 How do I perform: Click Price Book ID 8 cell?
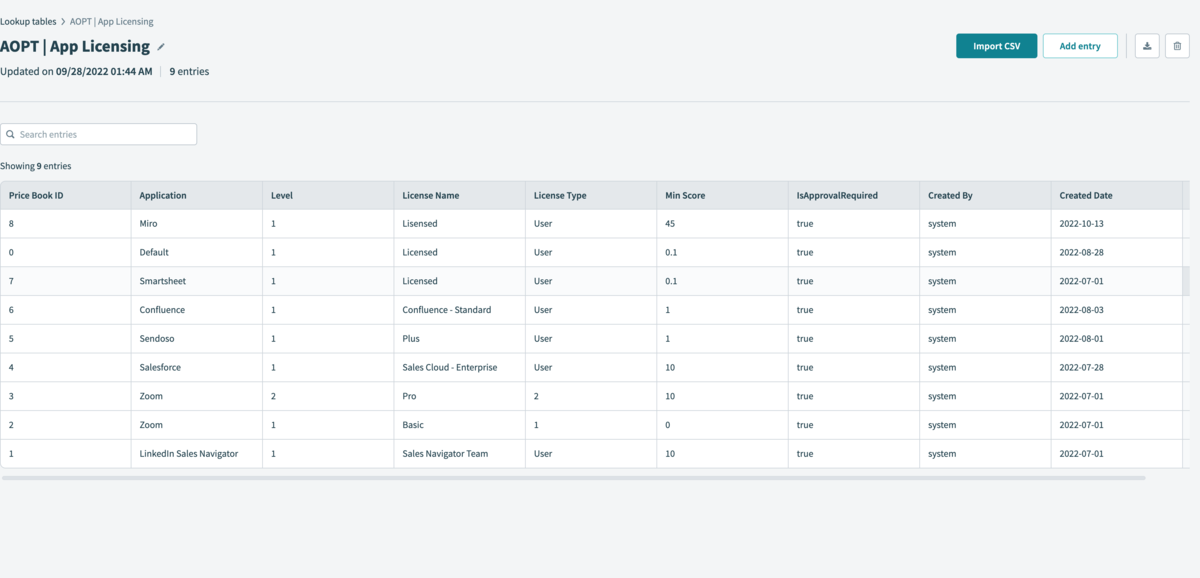coord(65,224)
